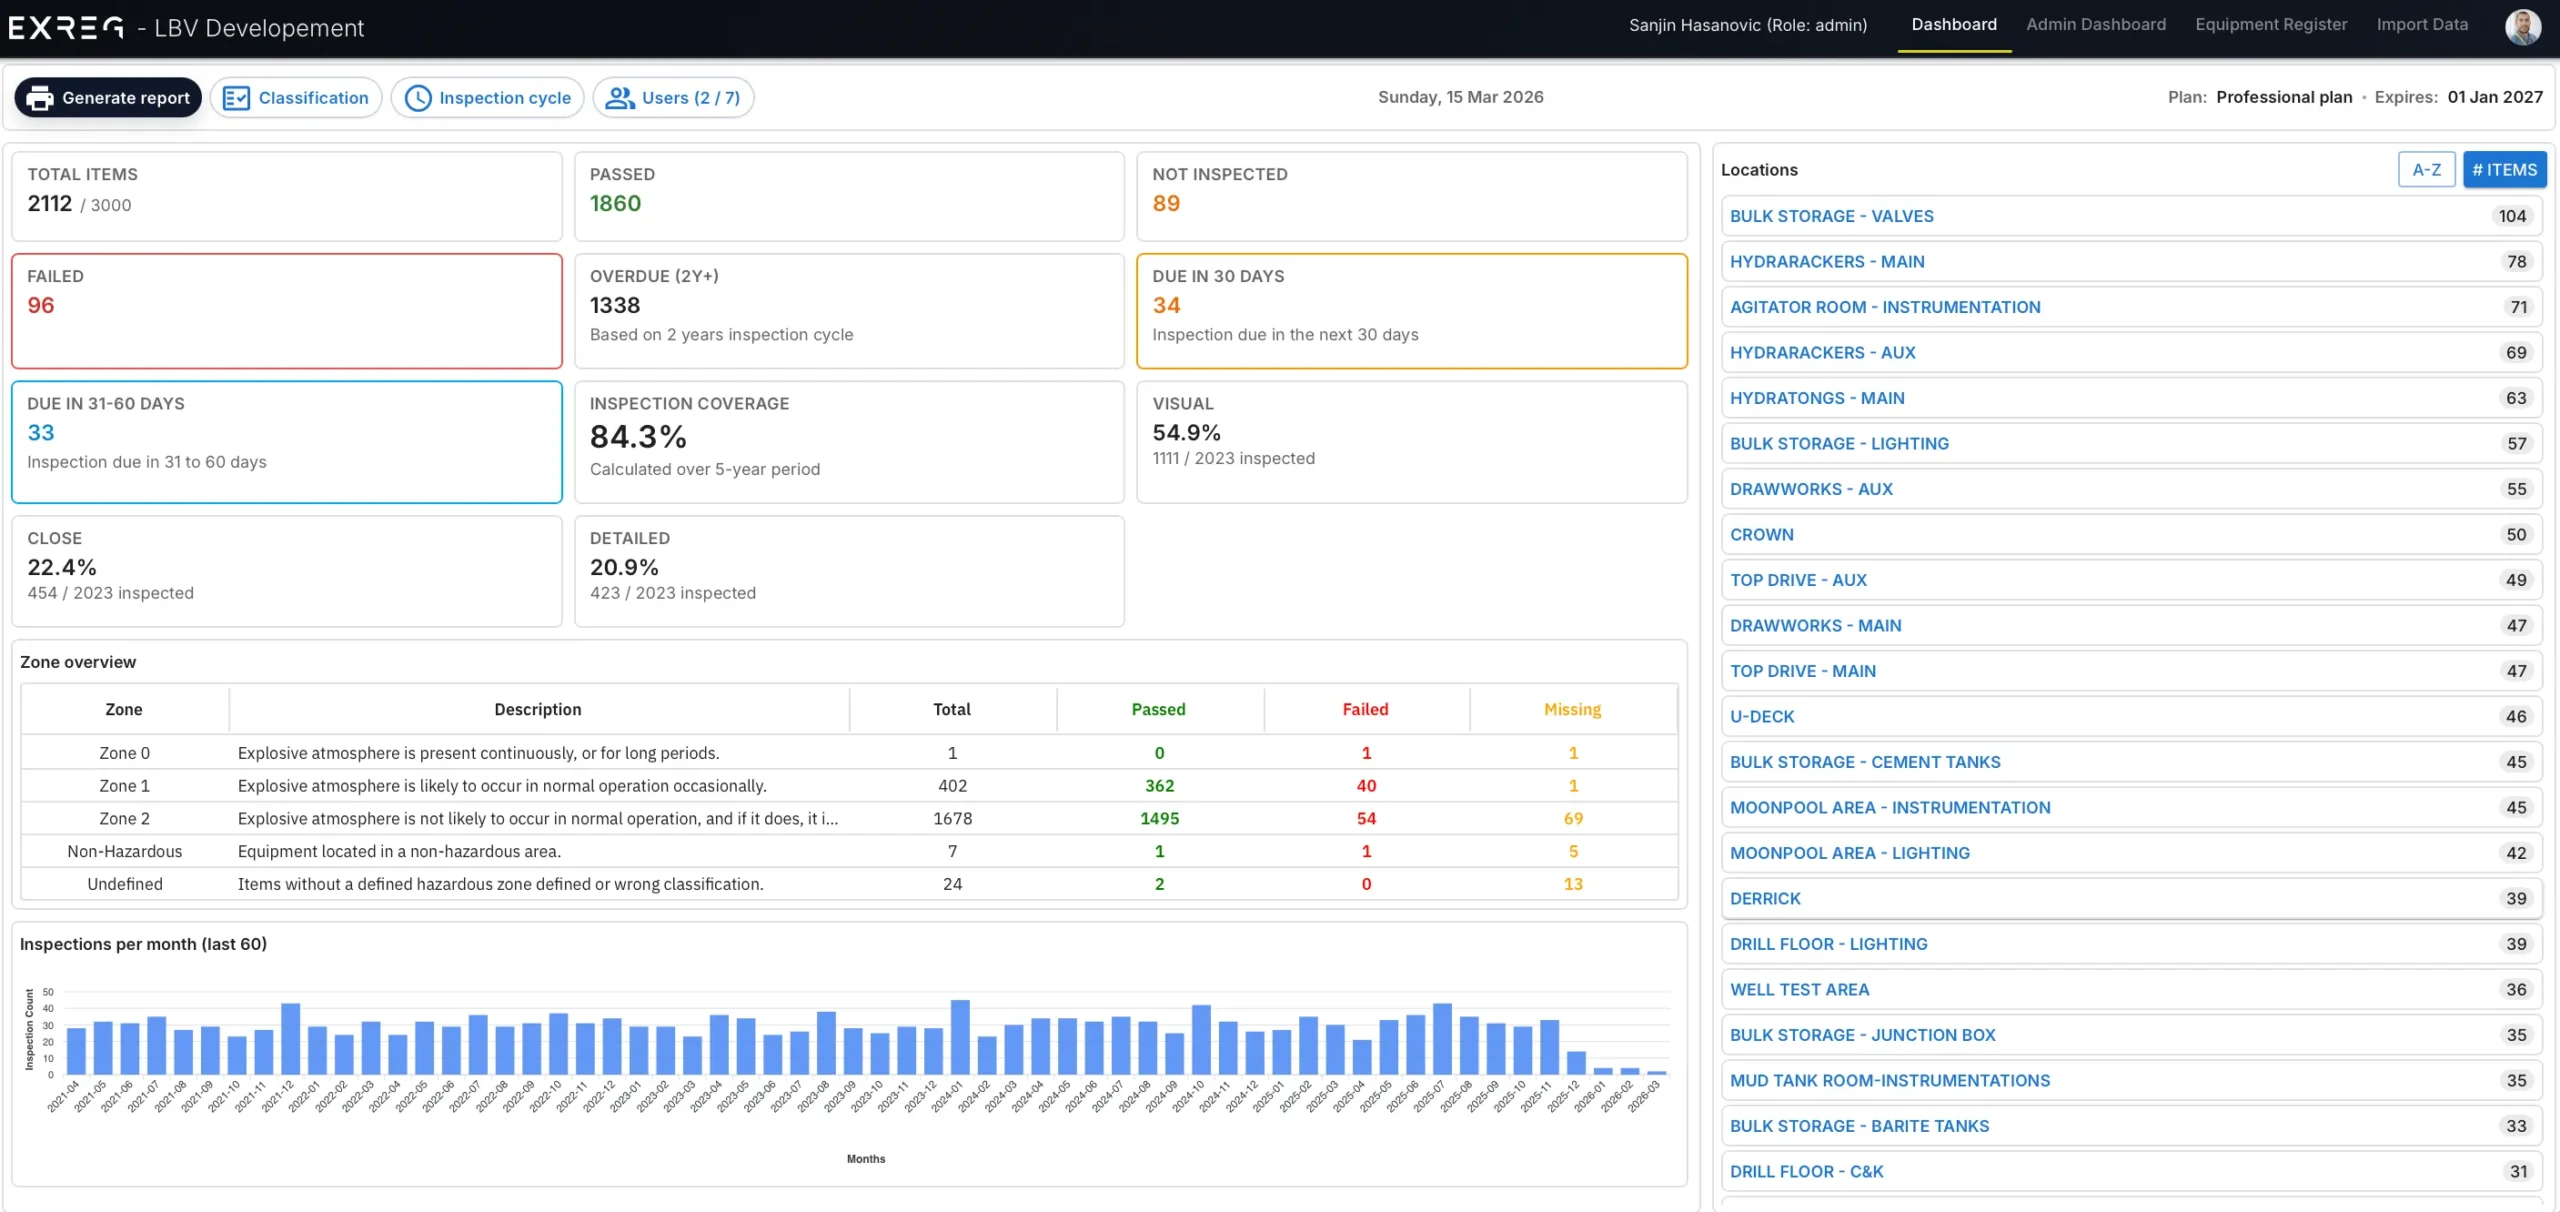Go to the Import Data tab
This screenshot has height=1212, width=2560.
(x=2421, y=25)
